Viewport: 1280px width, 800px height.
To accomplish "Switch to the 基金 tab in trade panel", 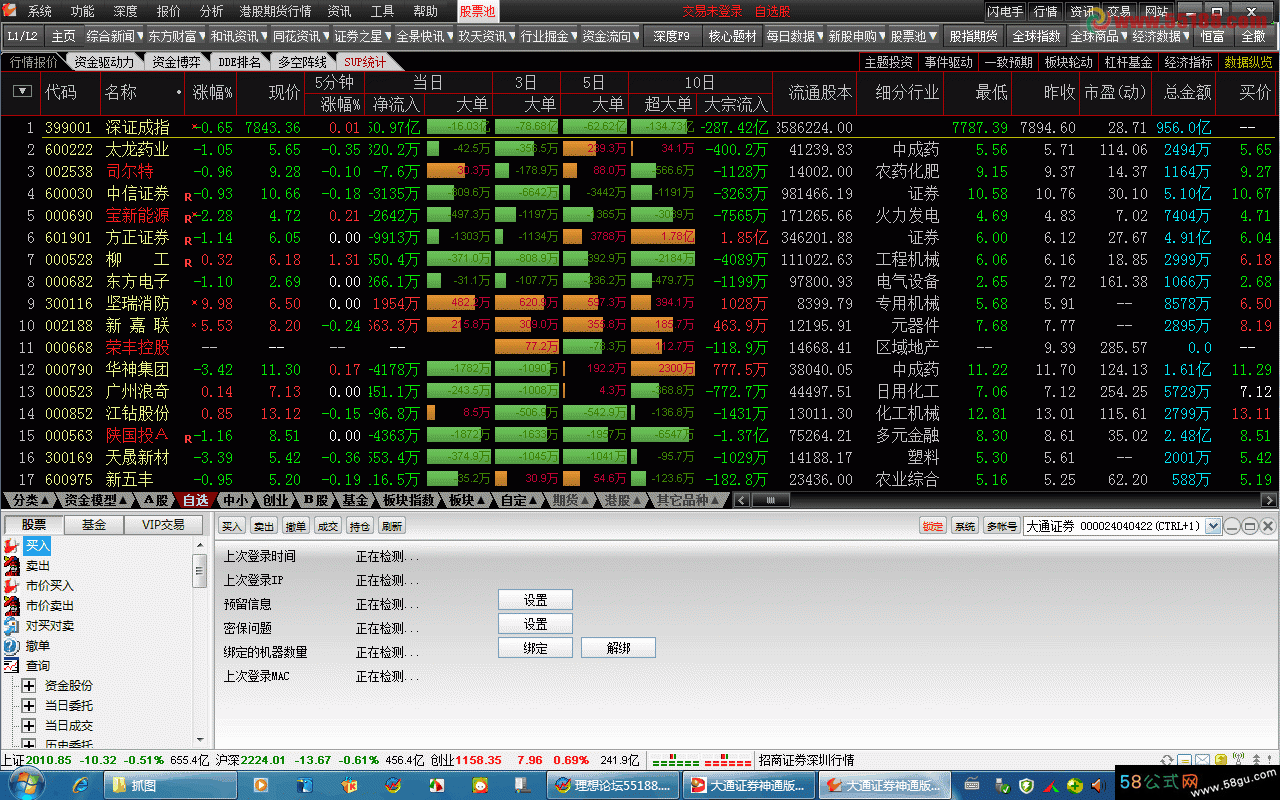I will 94,524.
